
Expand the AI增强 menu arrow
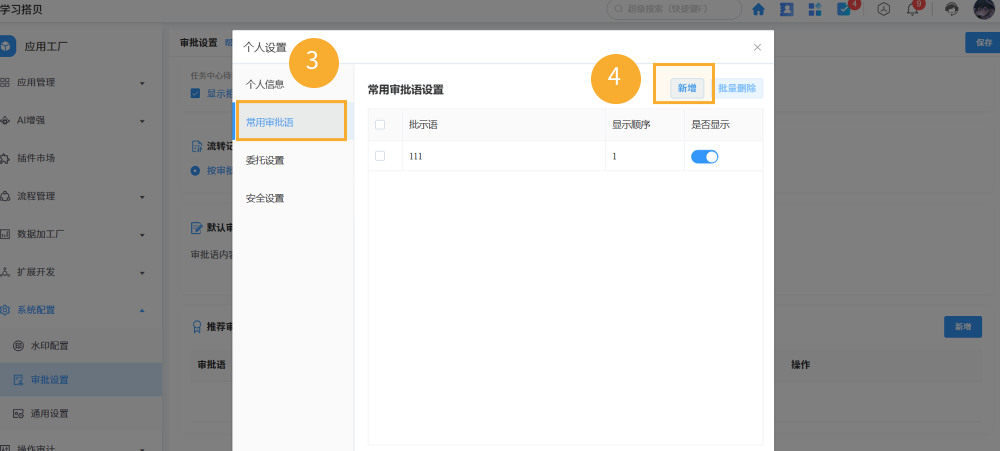142,121
